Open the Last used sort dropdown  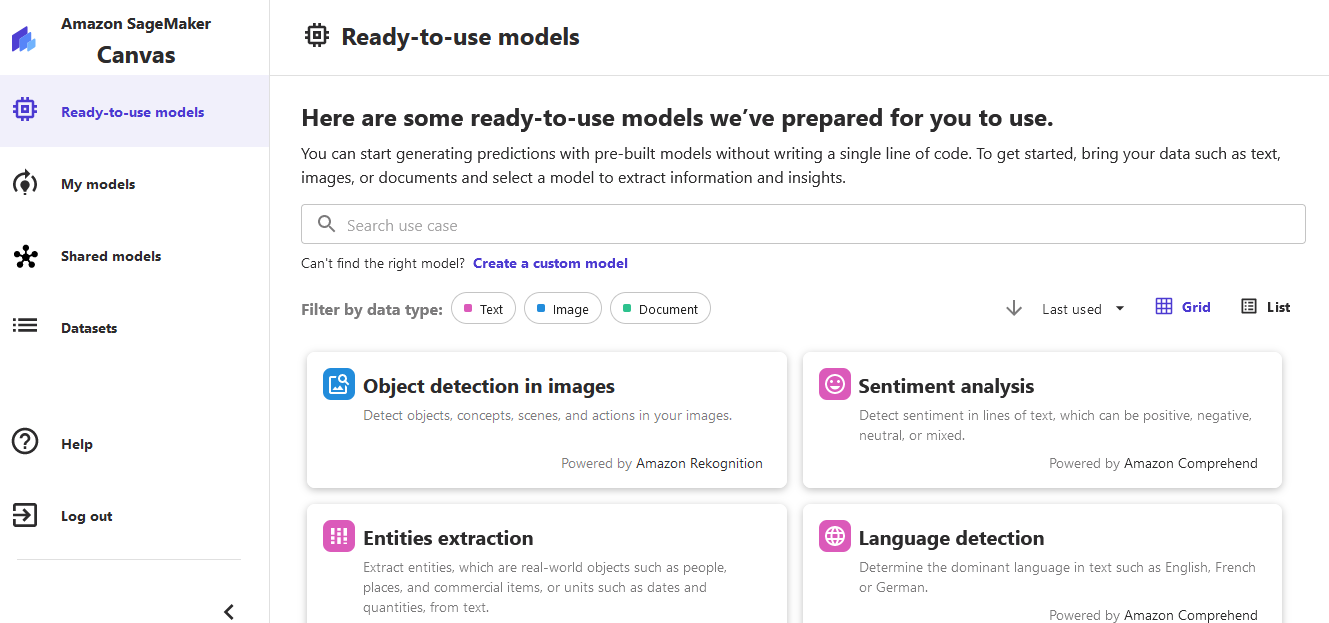[x=1083, y=309]
